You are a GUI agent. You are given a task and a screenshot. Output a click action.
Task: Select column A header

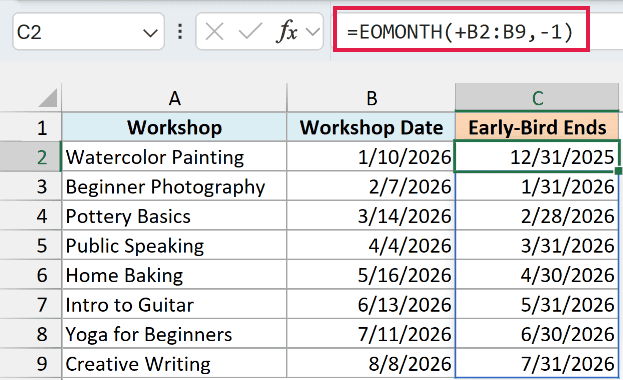174,98
